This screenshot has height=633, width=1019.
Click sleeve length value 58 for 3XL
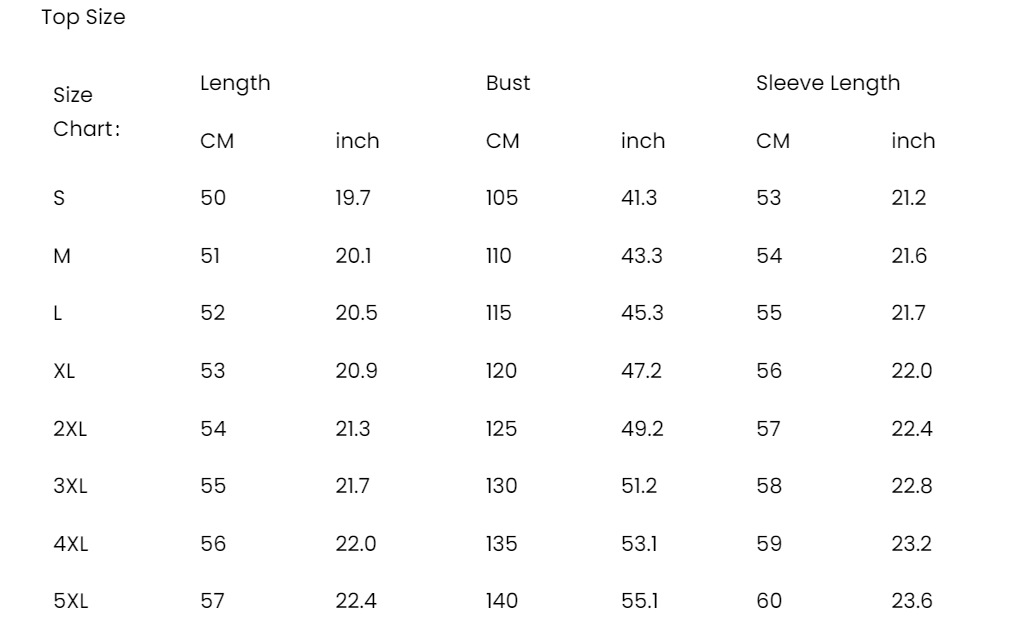[769, 487]
